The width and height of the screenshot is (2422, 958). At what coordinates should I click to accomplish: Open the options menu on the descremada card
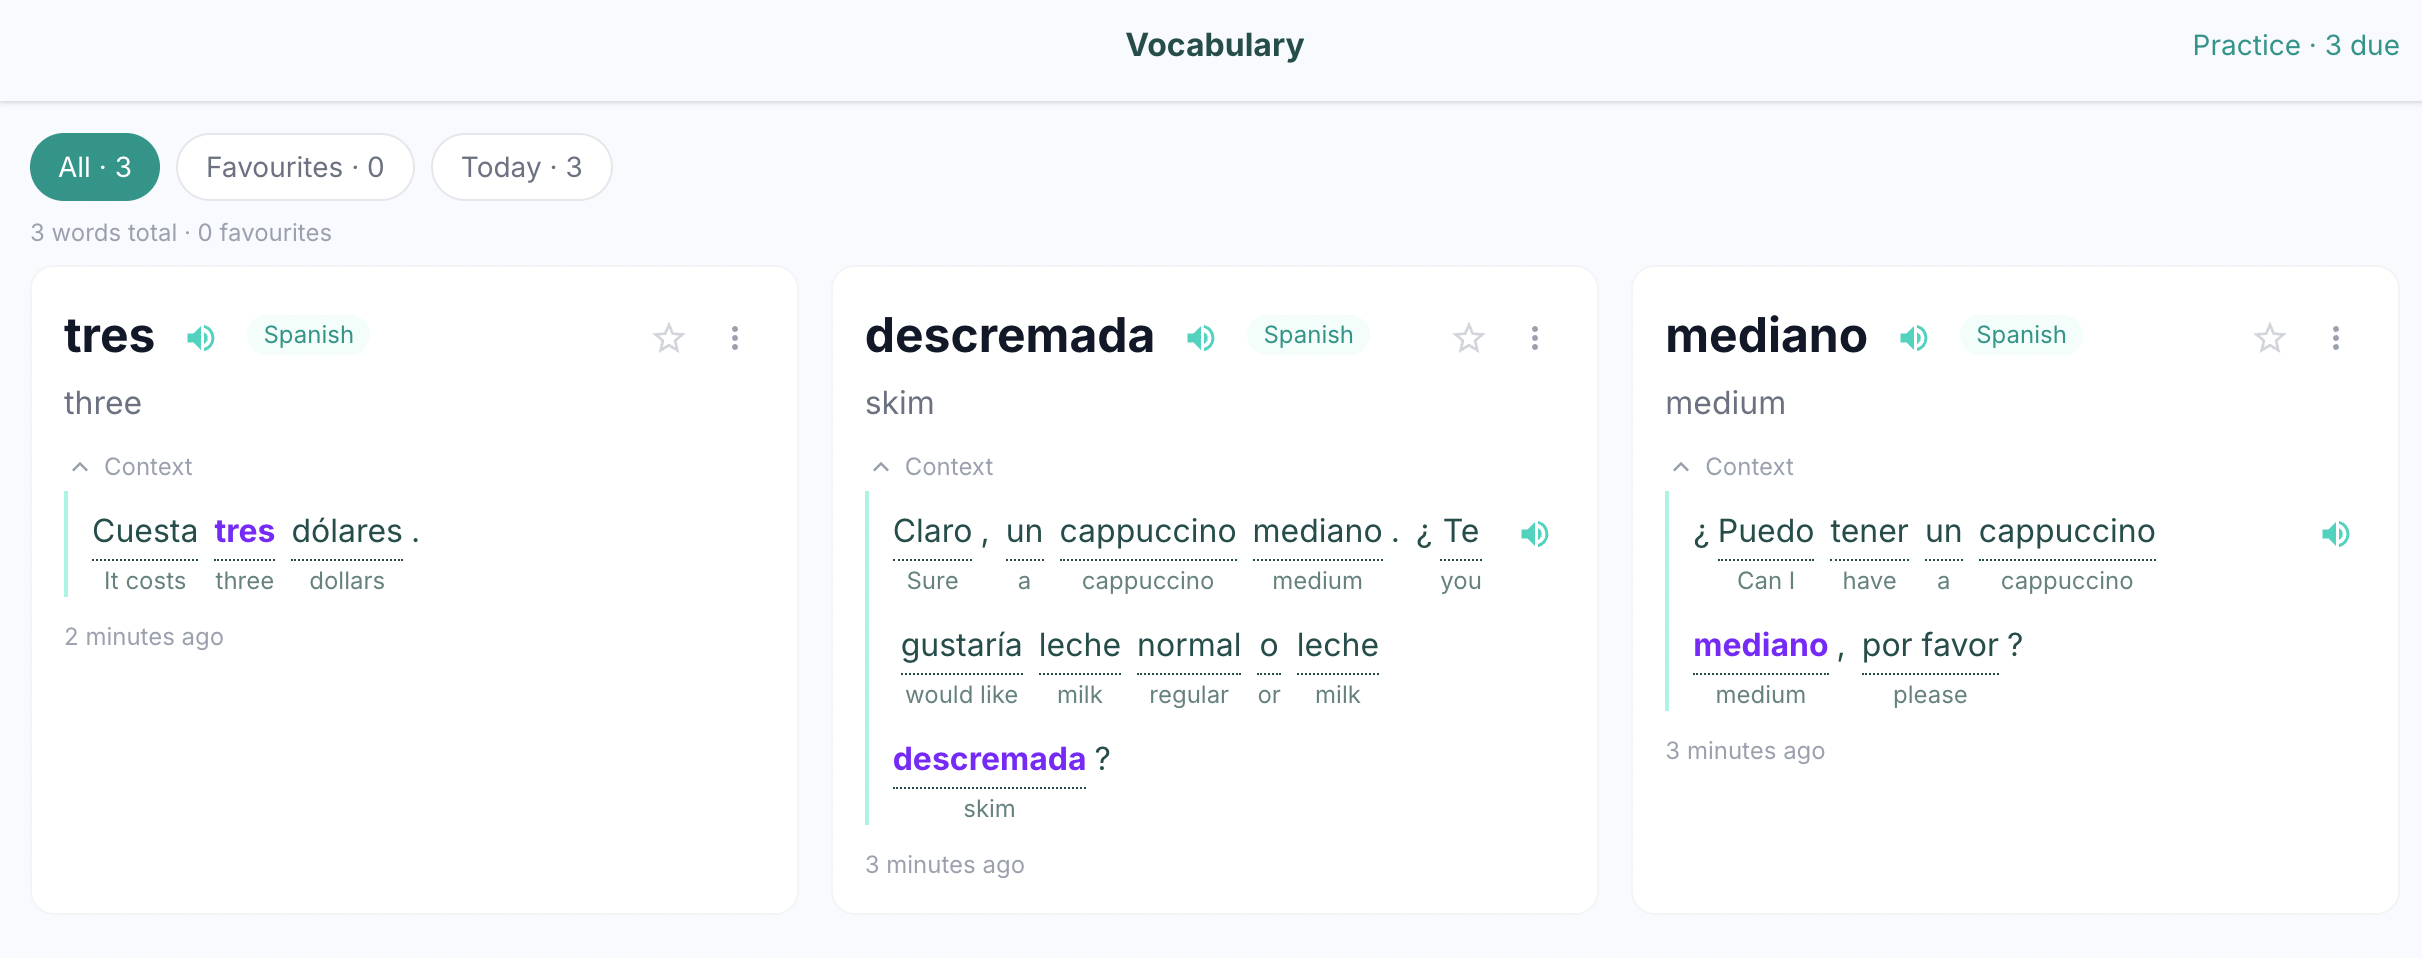point(1535,338)
